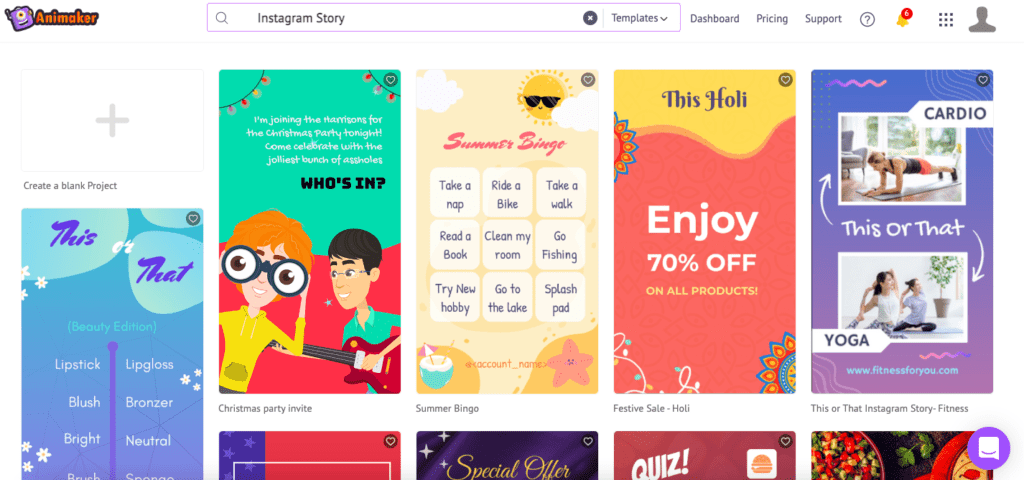1024x480 pixels.
Task: Click the Animaker logo
Action: tap(52, 18)
